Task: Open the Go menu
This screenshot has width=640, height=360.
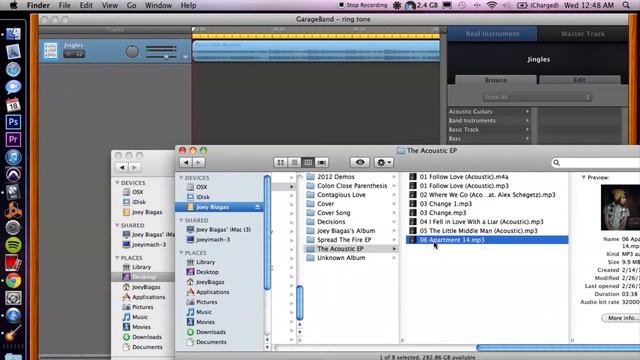Action: (x=131, y=5)
